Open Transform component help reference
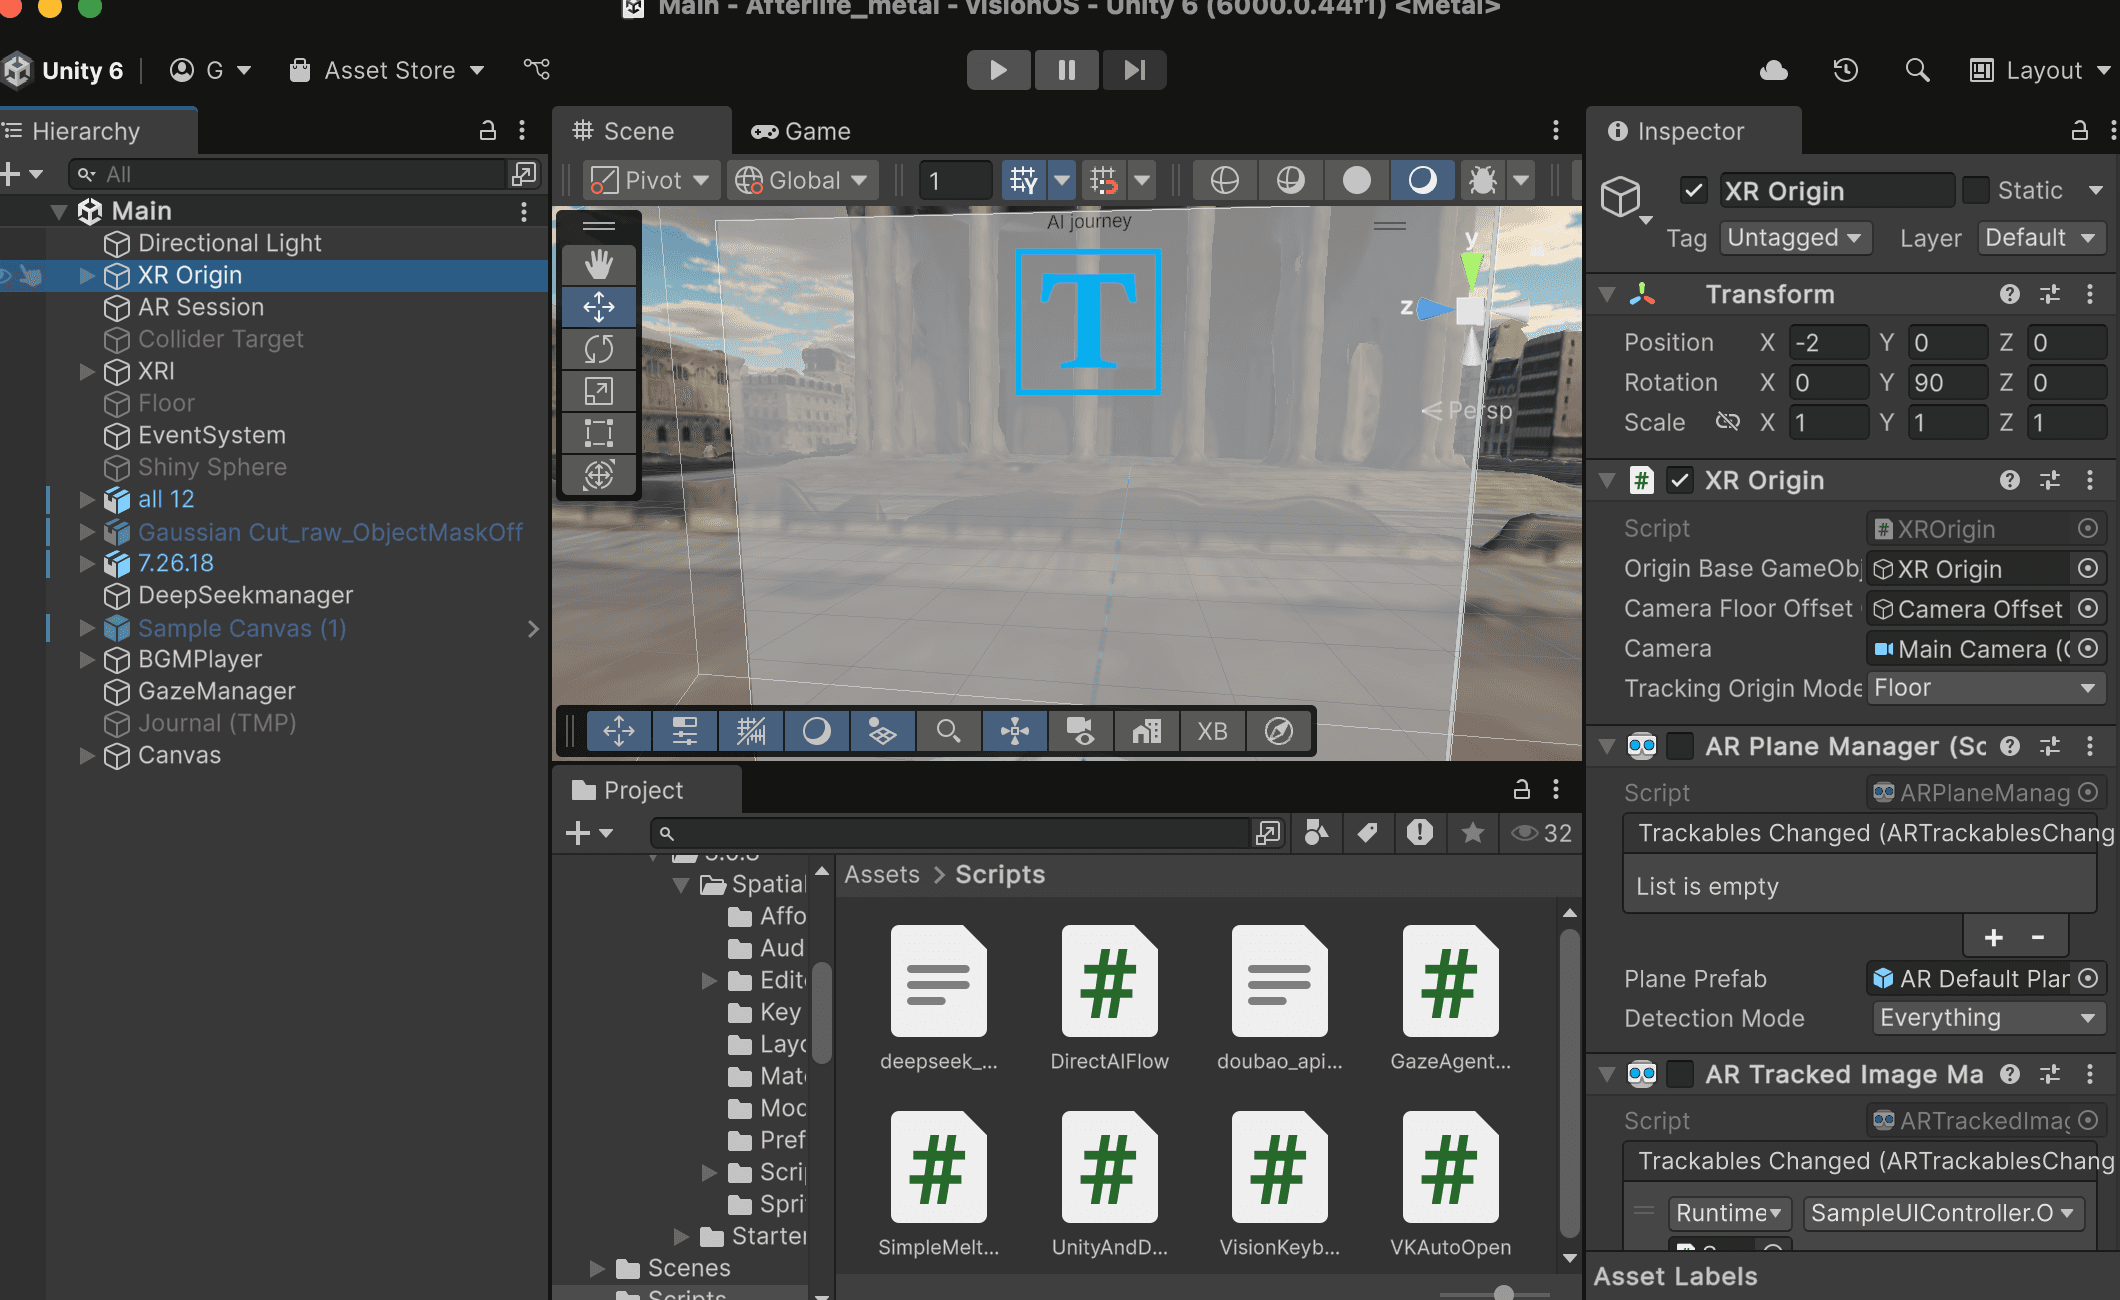 [2010, 294]
